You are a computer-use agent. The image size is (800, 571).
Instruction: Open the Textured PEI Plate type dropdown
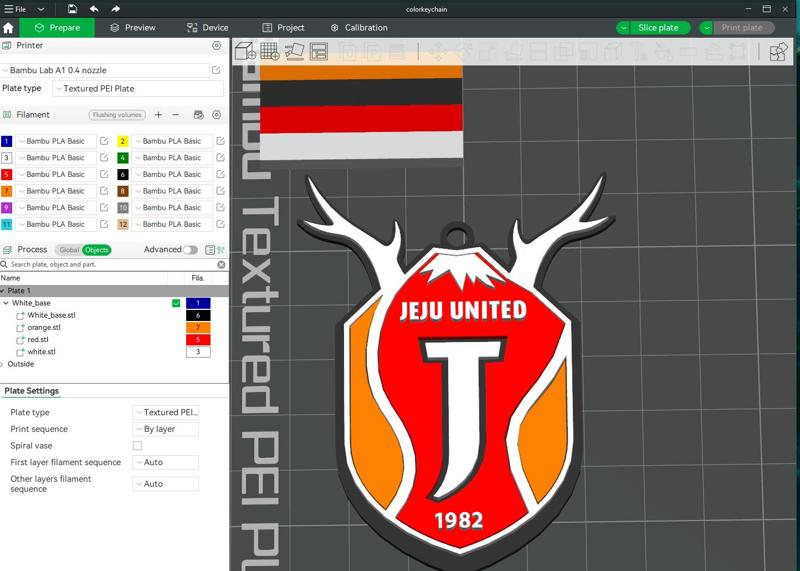[x=138, y=88]
